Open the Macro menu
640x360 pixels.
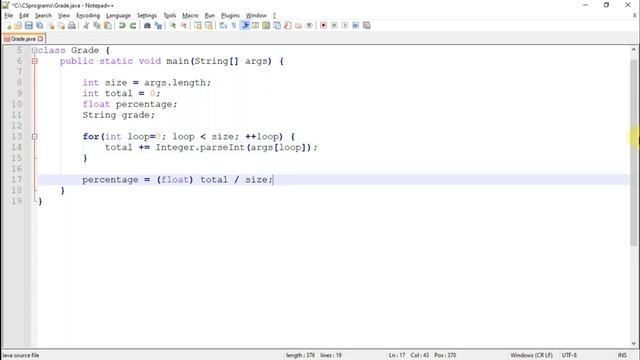coord(190,16)
